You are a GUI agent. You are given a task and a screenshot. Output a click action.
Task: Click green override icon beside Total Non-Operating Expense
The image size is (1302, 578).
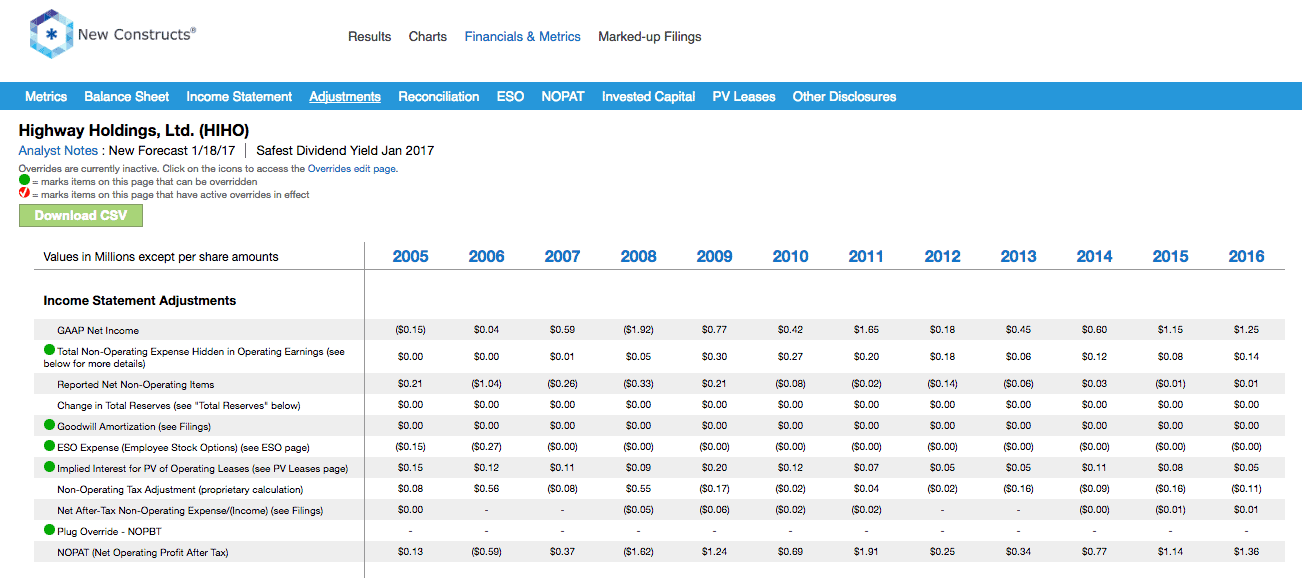[50, 351]
